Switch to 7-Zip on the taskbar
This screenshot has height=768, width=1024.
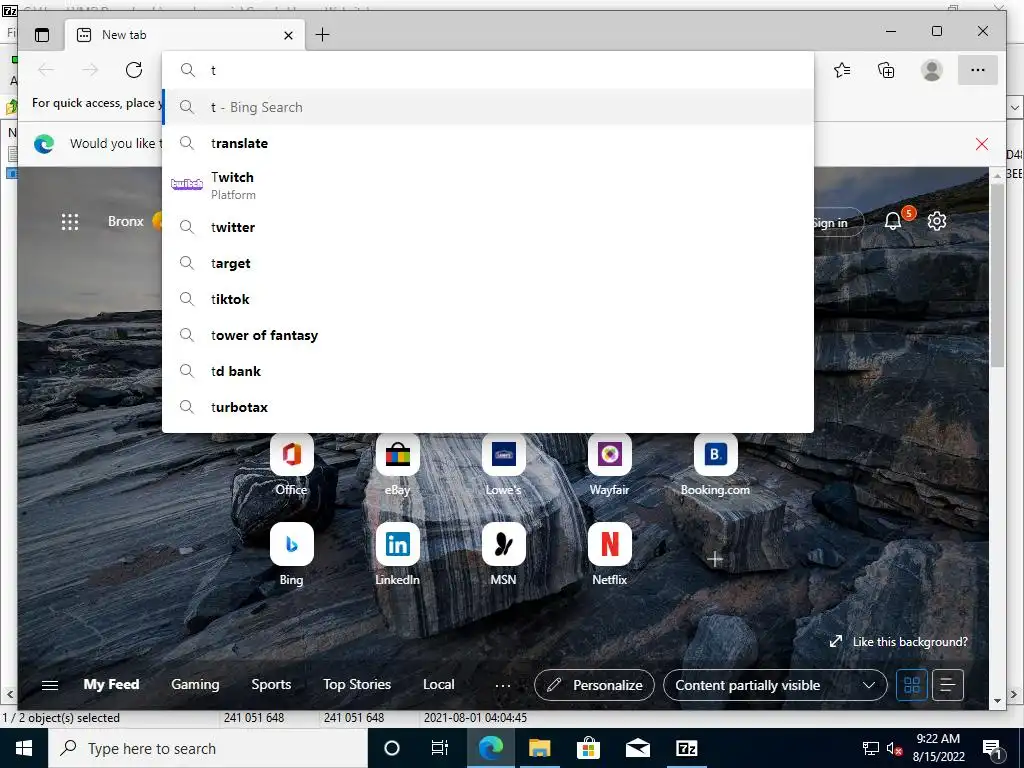coord(686,748)
